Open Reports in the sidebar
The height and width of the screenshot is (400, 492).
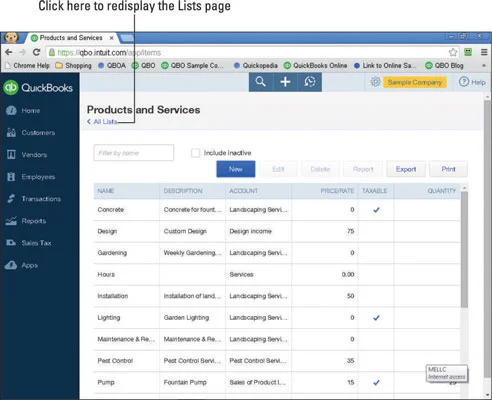pos(26,221)
